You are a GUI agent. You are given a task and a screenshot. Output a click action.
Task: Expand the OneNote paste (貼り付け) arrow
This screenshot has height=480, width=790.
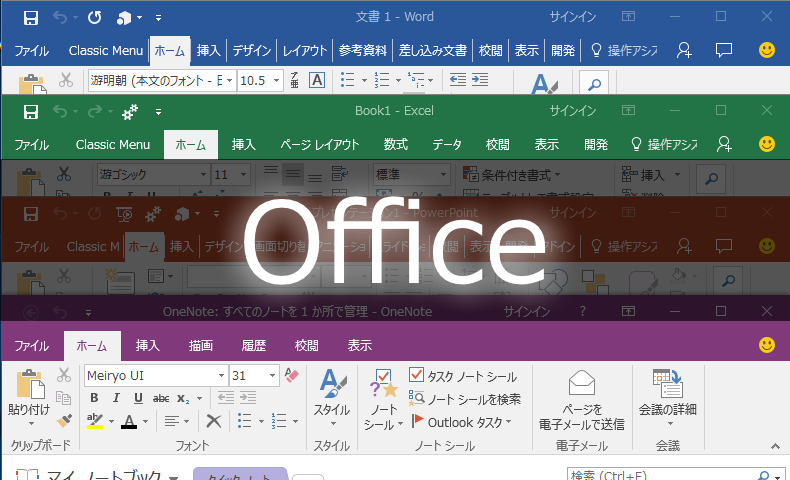tap(30, 424)
